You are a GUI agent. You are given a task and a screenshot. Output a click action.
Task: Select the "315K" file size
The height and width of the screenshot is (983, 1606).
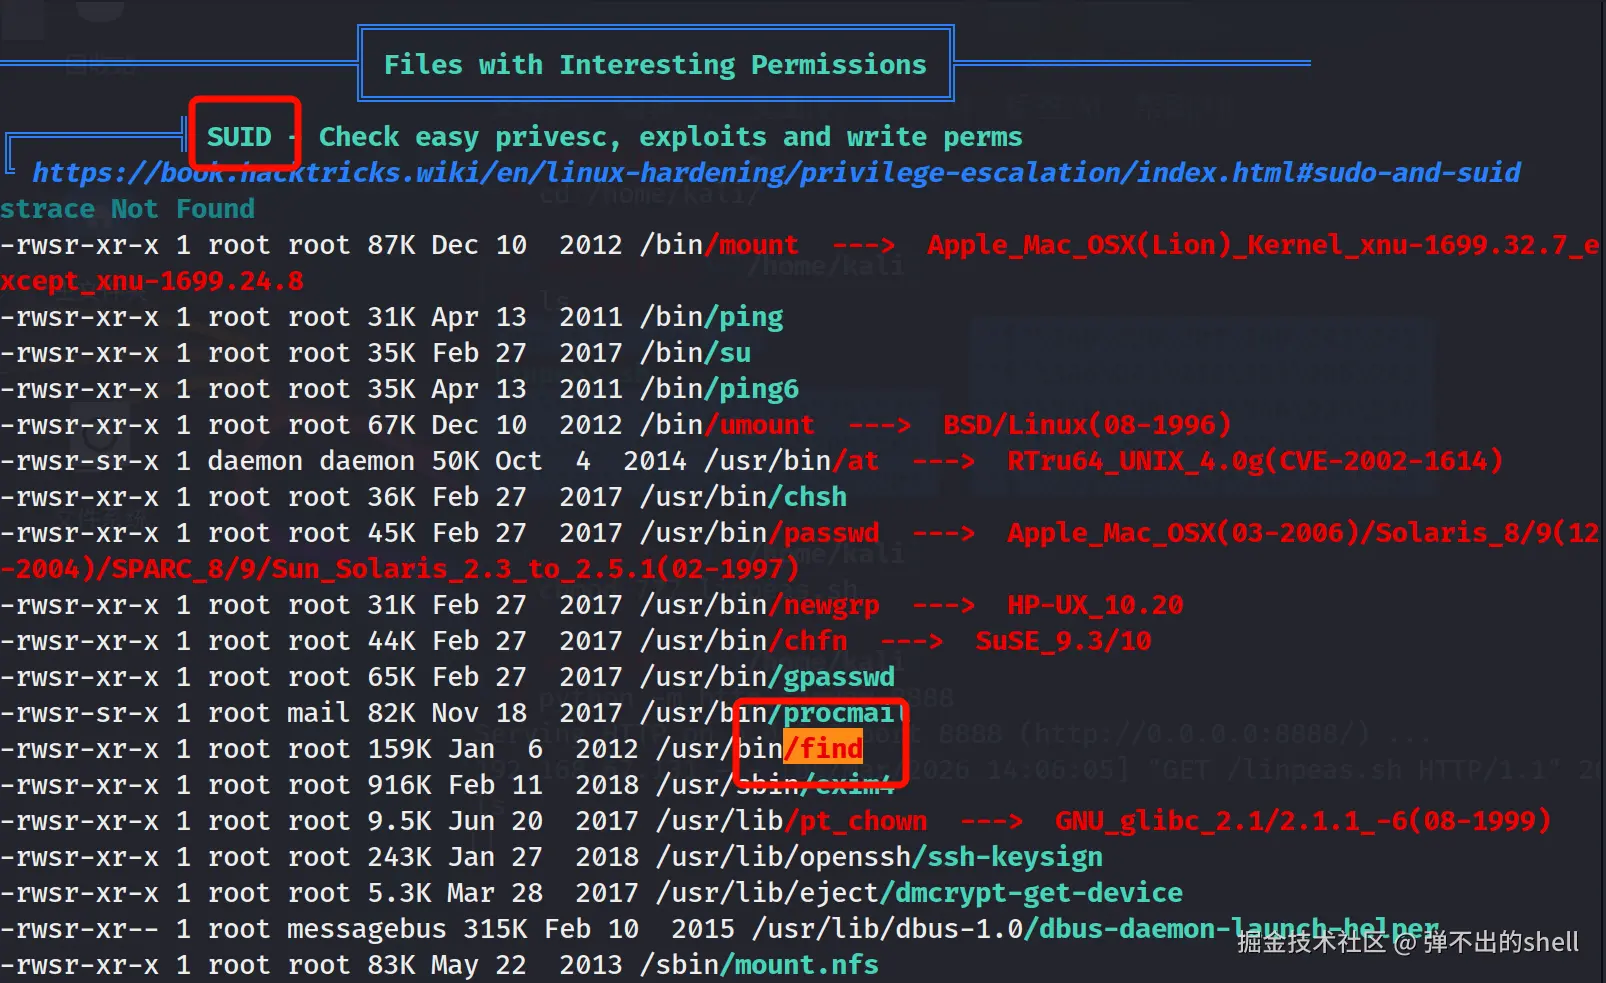pos(495,929)
